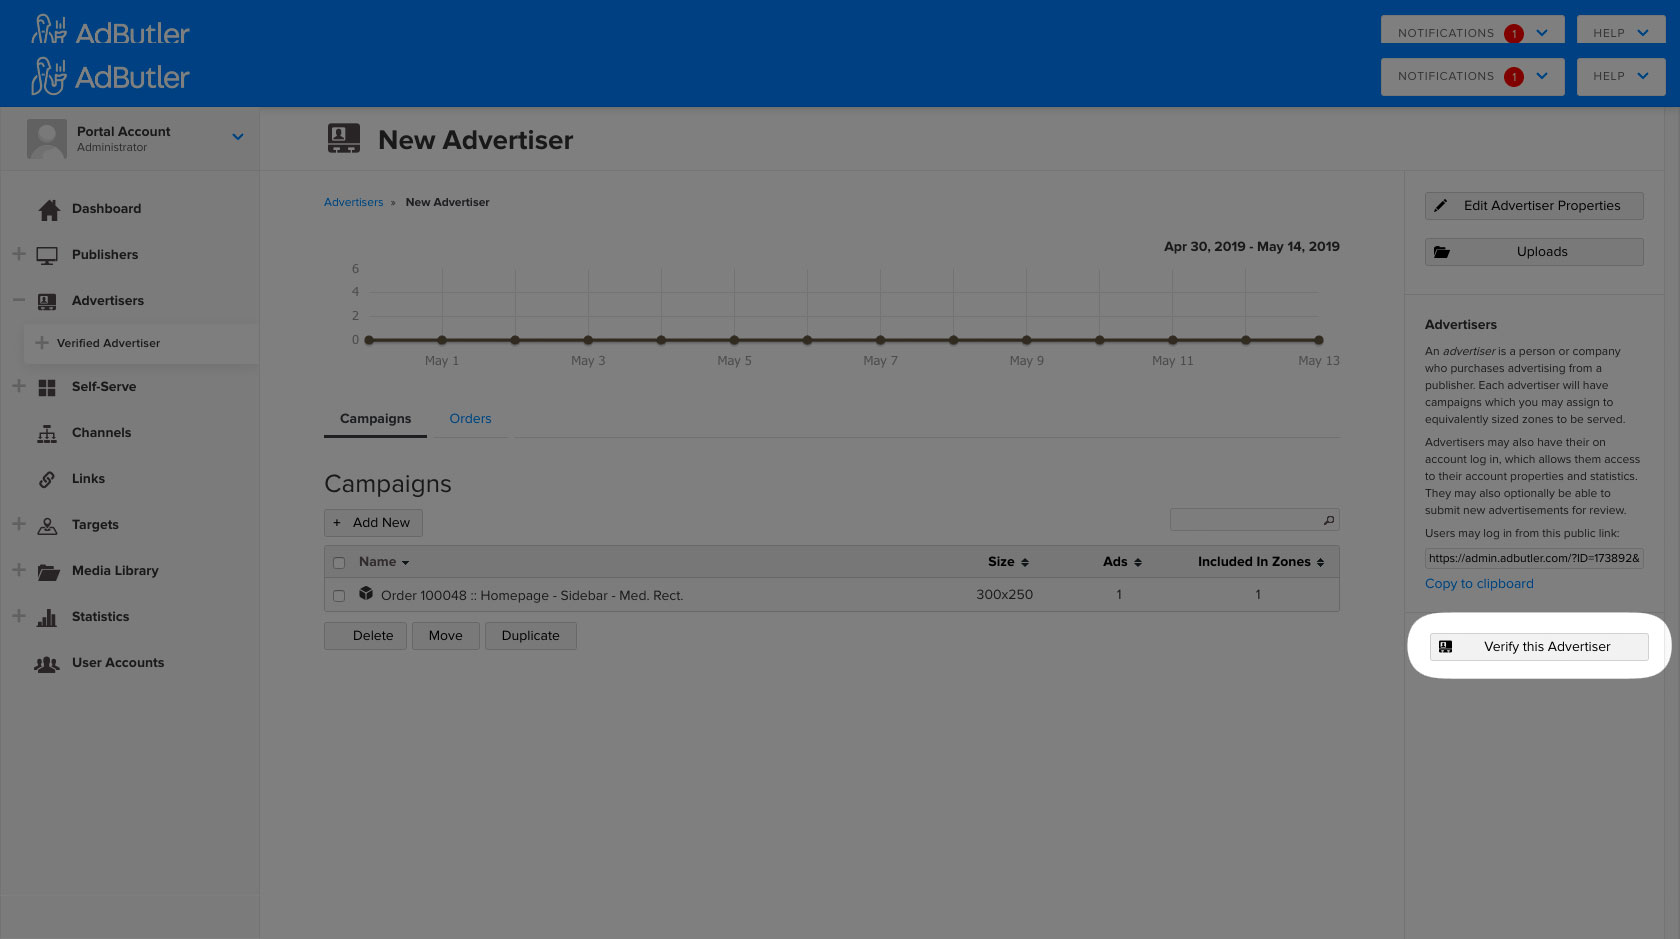Click the Copy to clipboard link
The width and height of the screenshot is (1680, 939).
(x=1479, y=583)
